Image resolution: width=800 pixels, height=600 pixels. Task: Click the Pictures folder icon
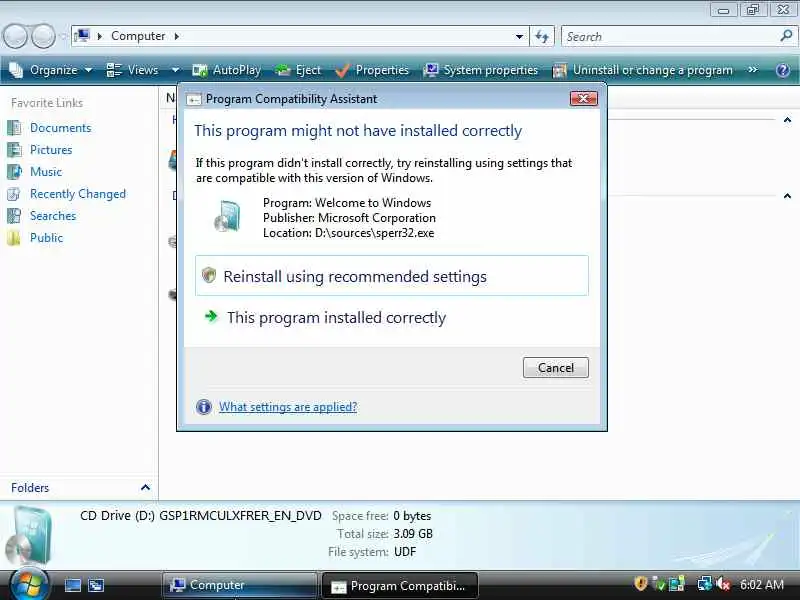click(14, 149)
